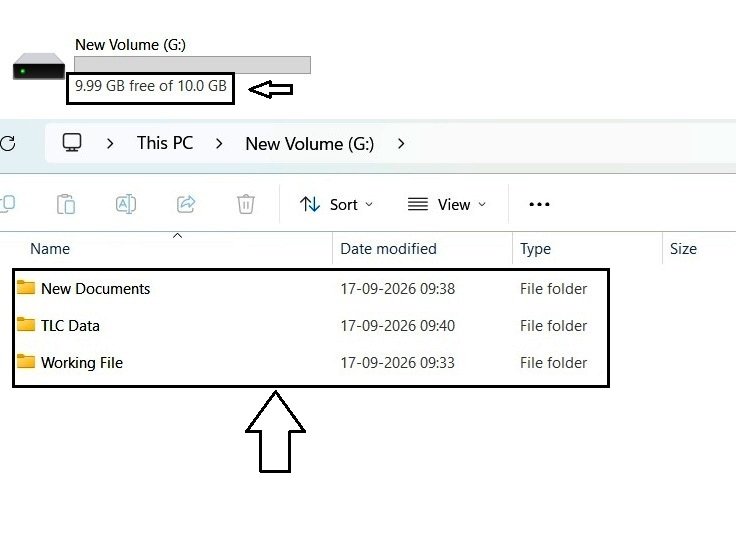Click the This PC monitor icon in the address bar
The height and width of the screenshot is (543, 736).
[72, 143]
